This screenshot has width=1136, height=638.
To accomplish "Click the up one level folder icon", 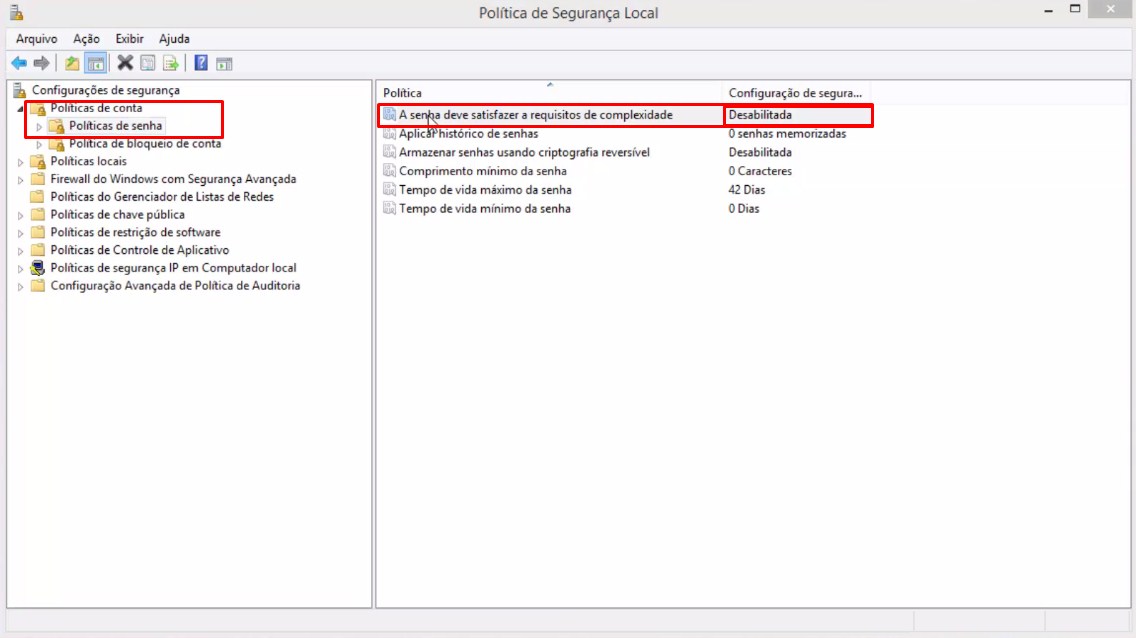I will (x=72, y=64).
